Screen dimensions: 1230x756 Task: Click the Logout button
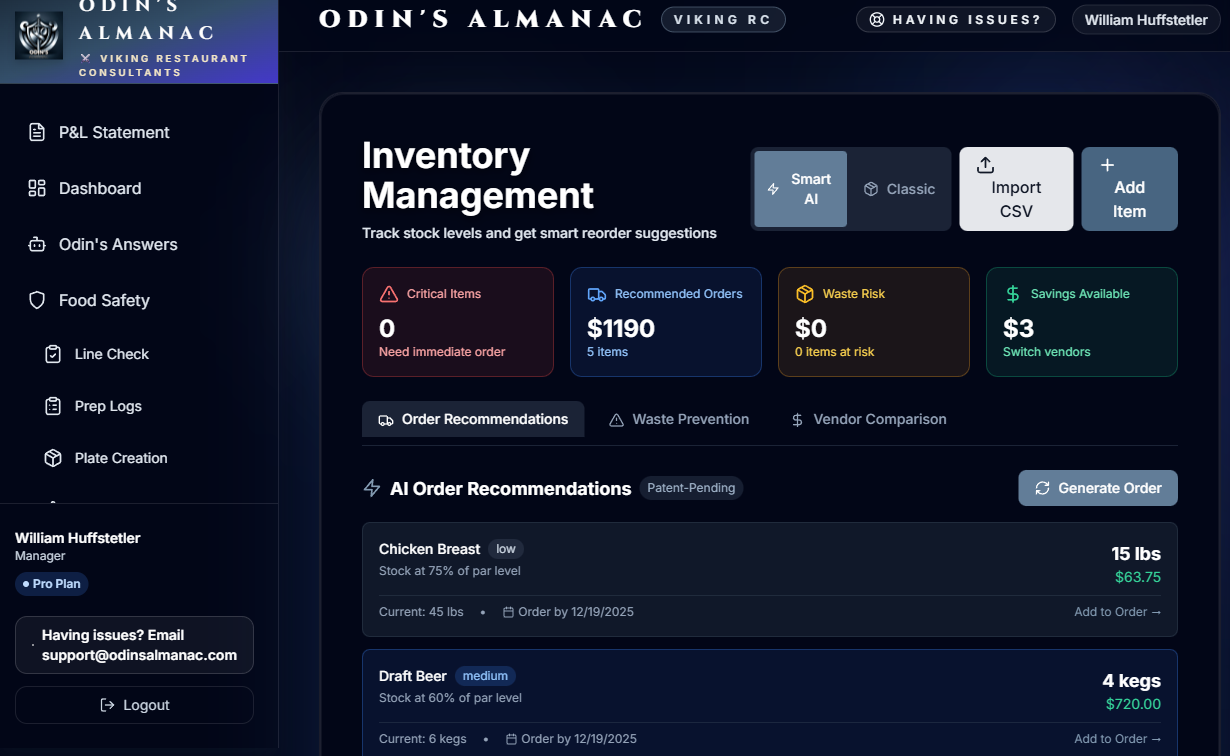[134, 705]
